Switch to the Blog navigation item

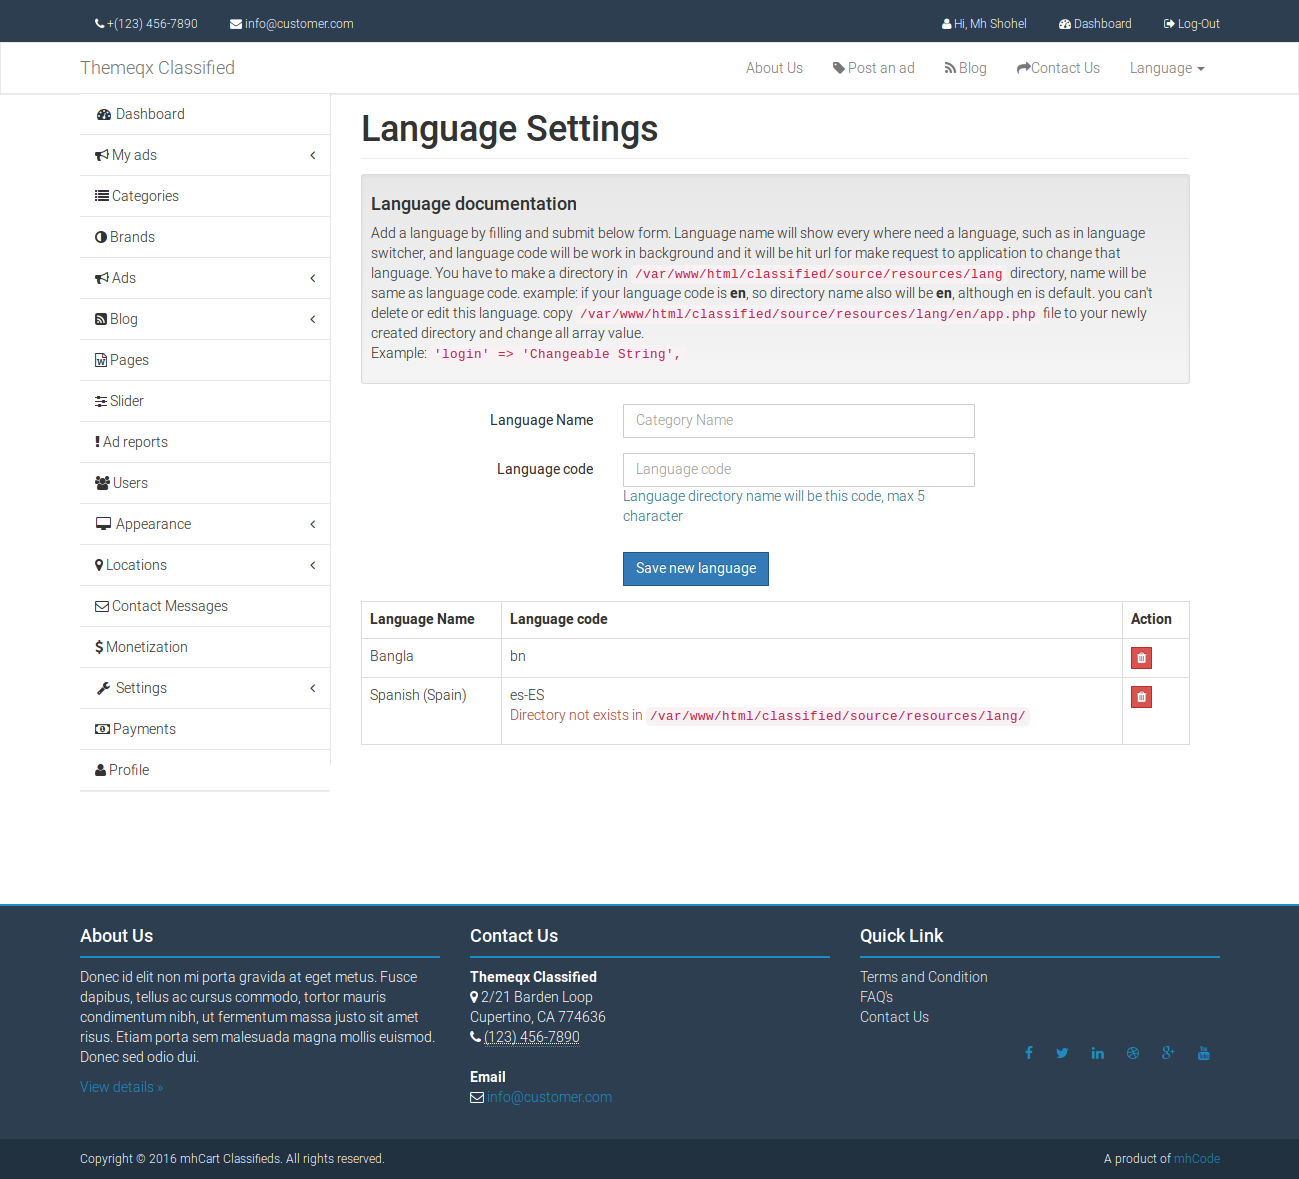pos(965,67)
